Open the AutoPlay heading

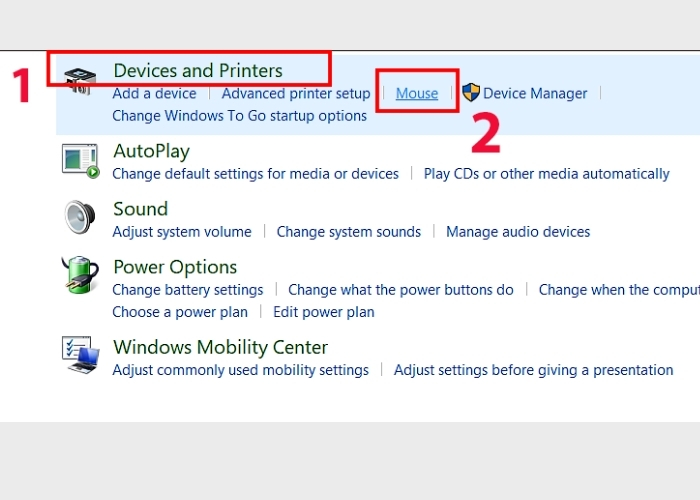click(151, 151)
